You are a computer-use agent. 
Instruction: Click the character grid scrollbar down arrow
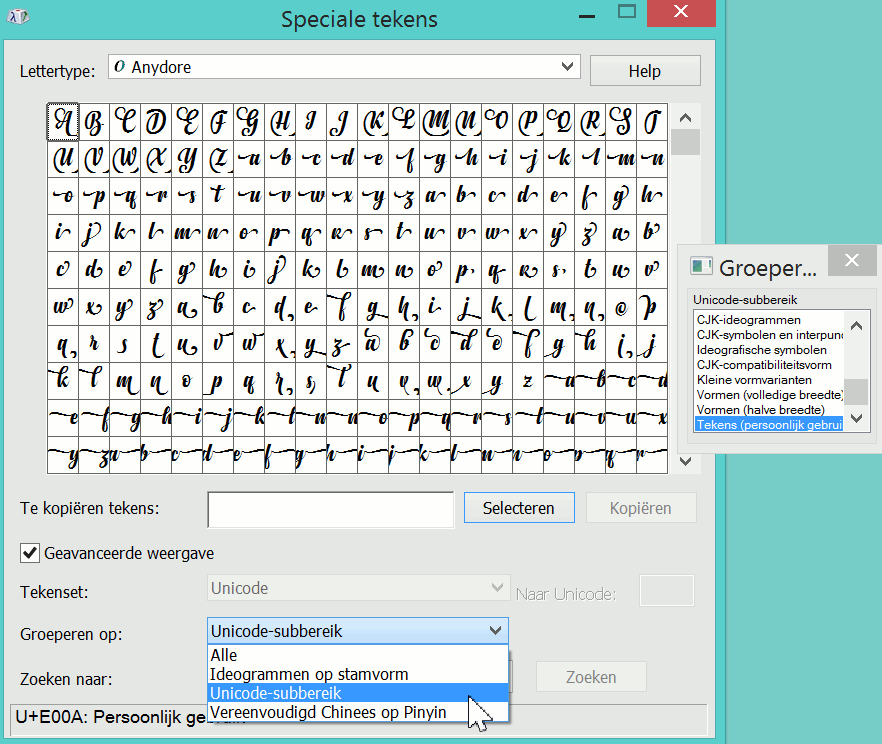point(685,462)
